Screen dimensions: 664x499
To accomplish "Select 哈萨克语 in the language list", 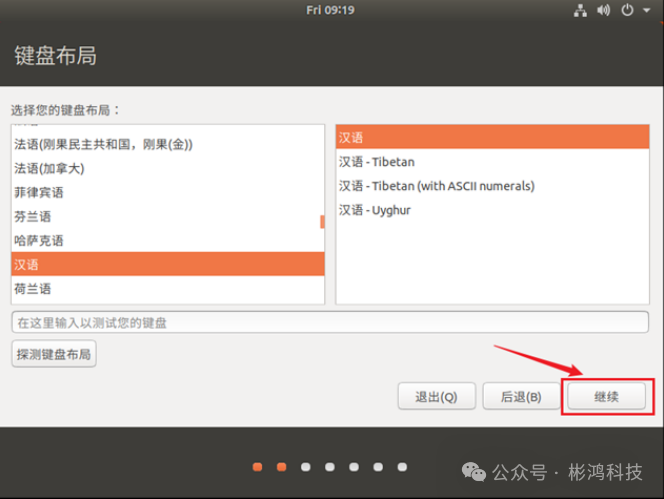I will [x=168, y=241].
